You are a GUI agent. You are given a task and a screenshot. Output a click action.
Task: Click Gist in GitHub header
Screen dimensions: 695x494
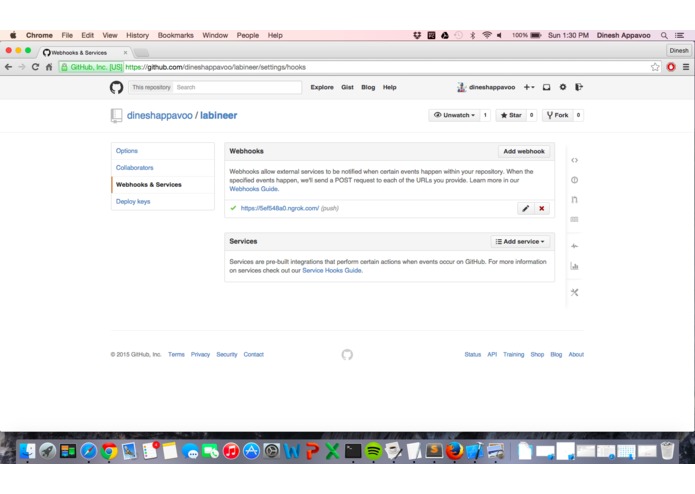click(x=347, y=87)
